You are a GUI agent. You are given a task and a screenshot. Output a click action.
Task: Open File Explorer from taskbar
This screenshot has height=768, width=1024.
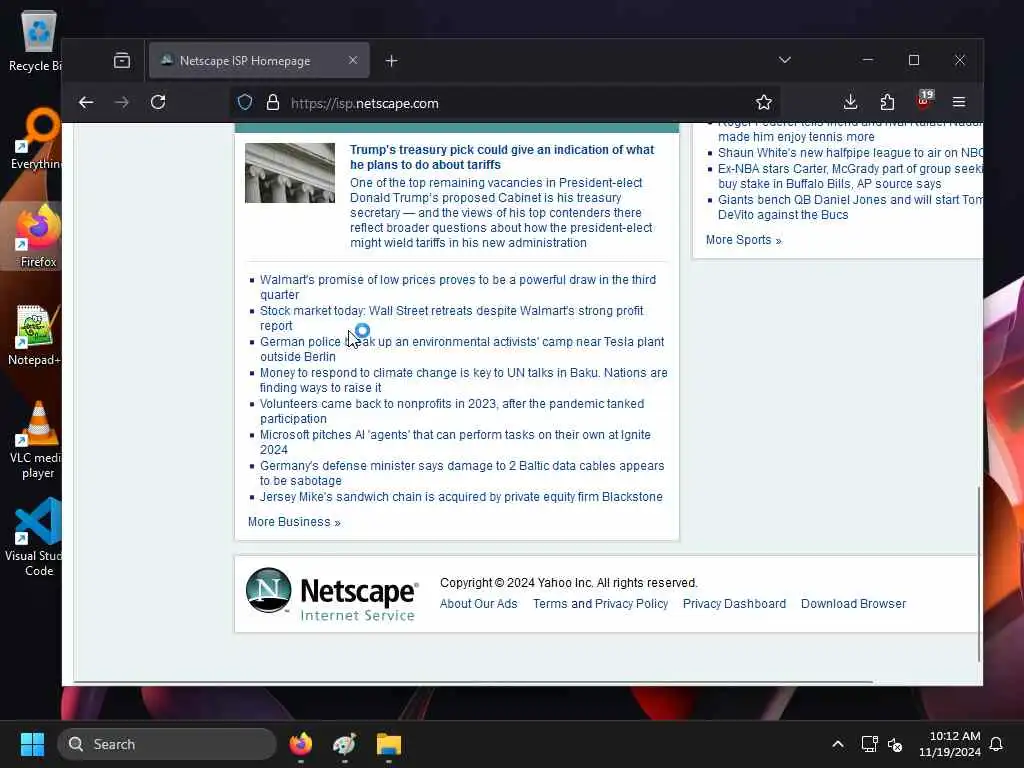(389, 744)
